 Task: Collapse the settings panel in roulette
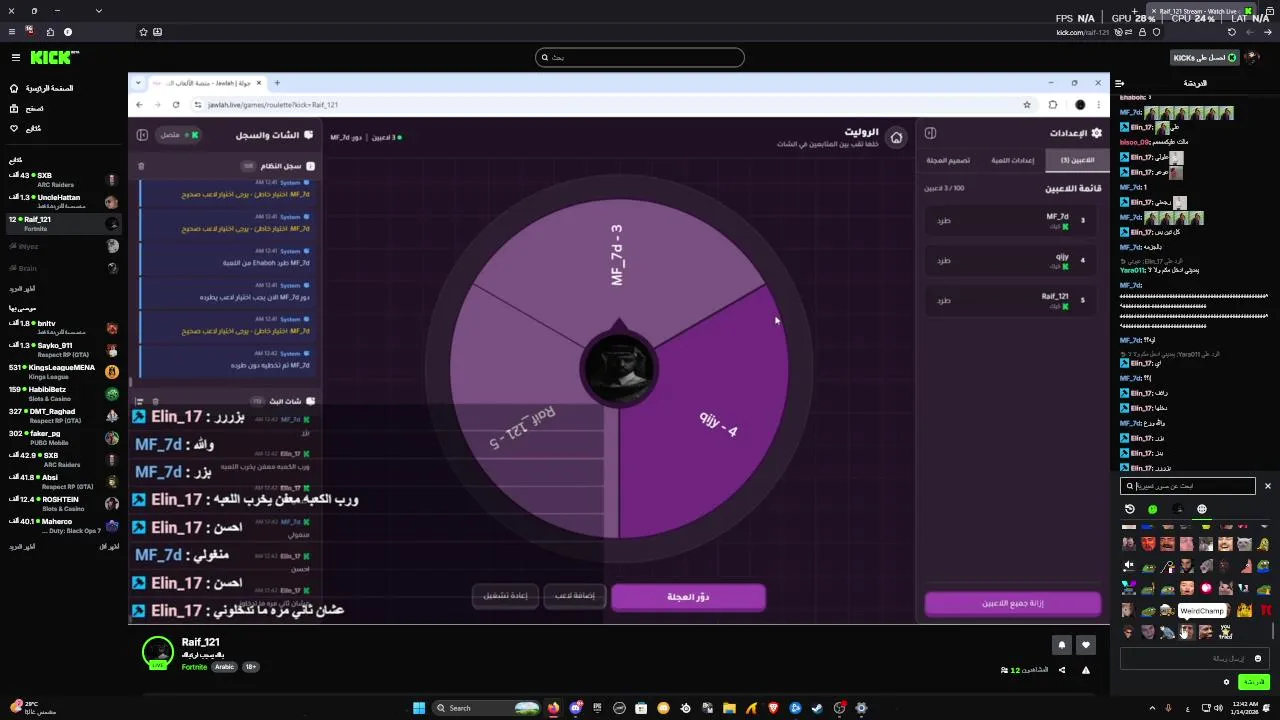pyautogui.click(x=930, y=133)
